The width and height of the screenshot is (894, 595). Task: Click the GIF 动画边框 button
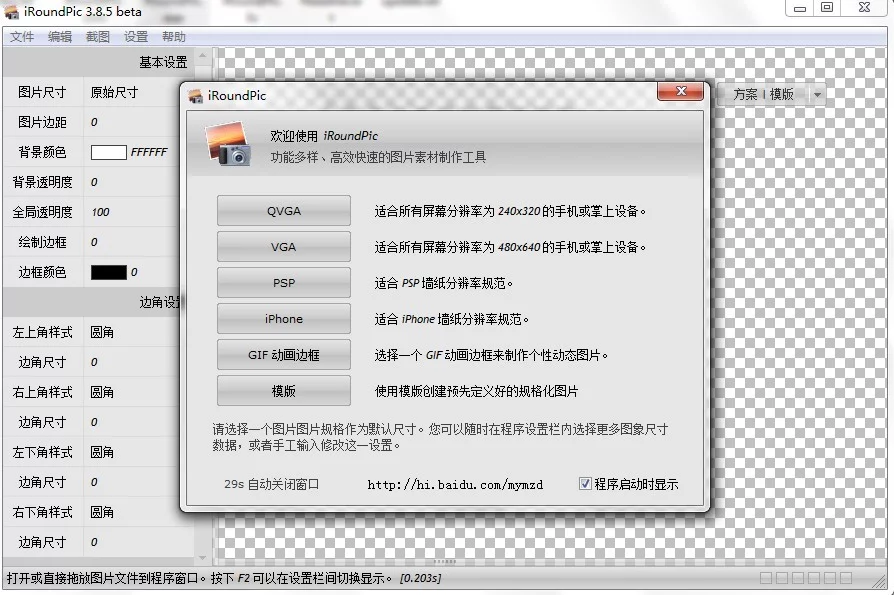(x=283, y=355)
